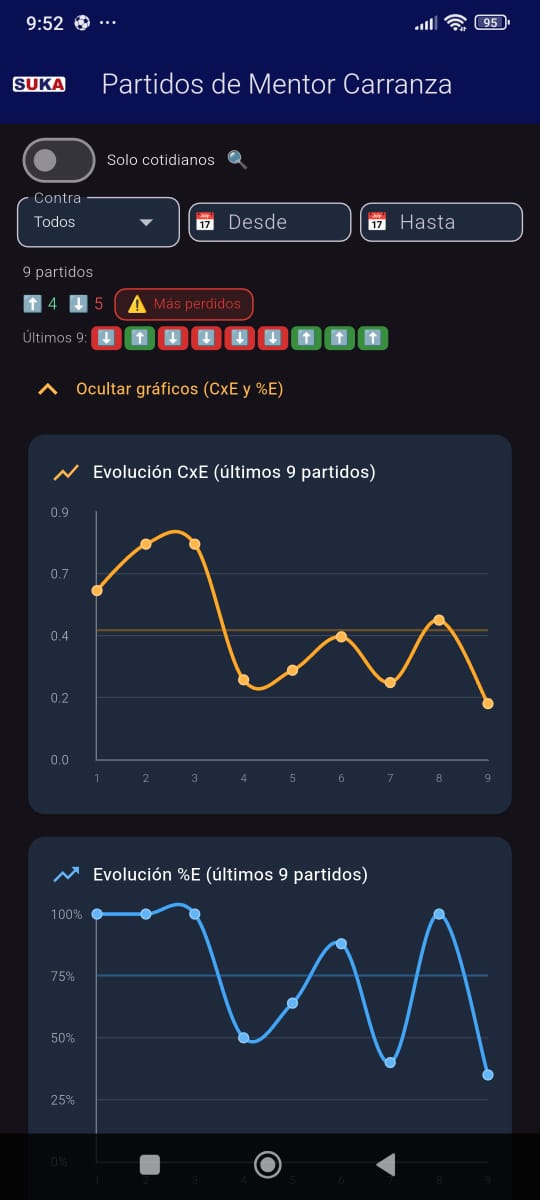This screenshot has width=540, height=1200.
Task: Tap the SUKA logo
Action: pos(39,85)
